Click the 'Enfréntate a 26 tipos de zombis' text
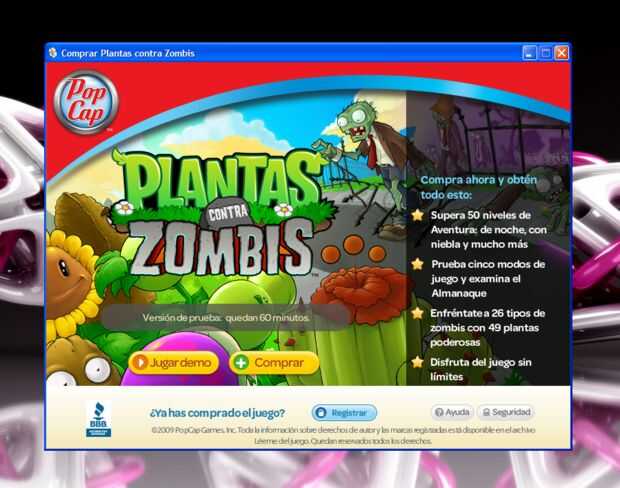 (488, 328)
